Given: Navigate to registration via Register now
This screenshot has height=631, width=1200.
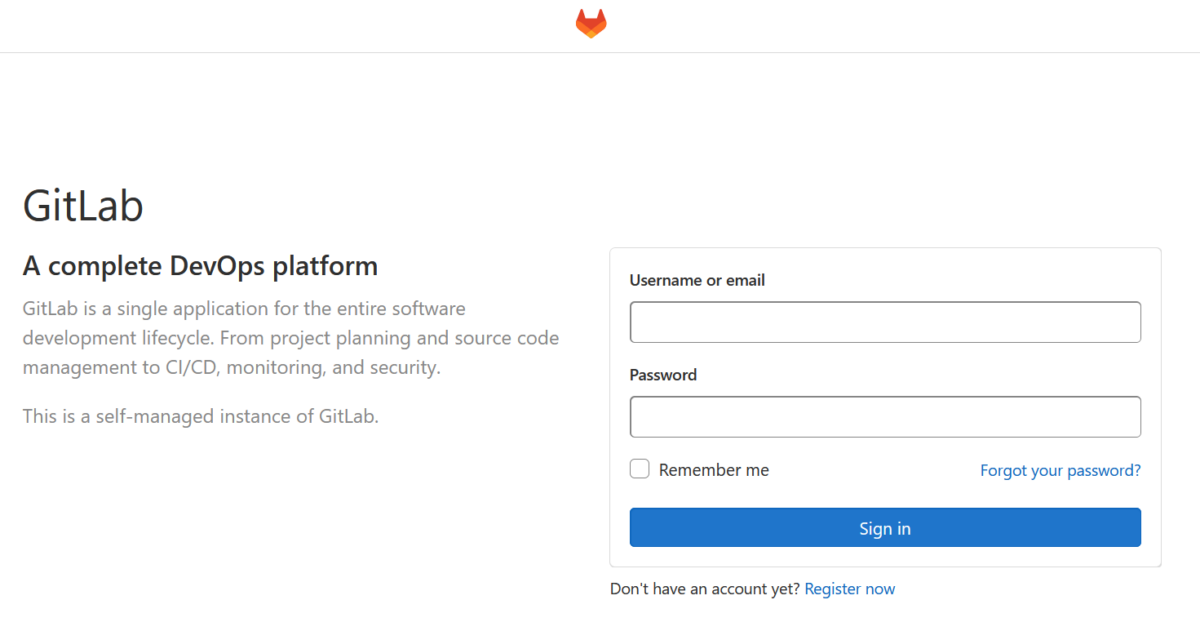Looking at the screenshot, I should (x=849, y=588).
